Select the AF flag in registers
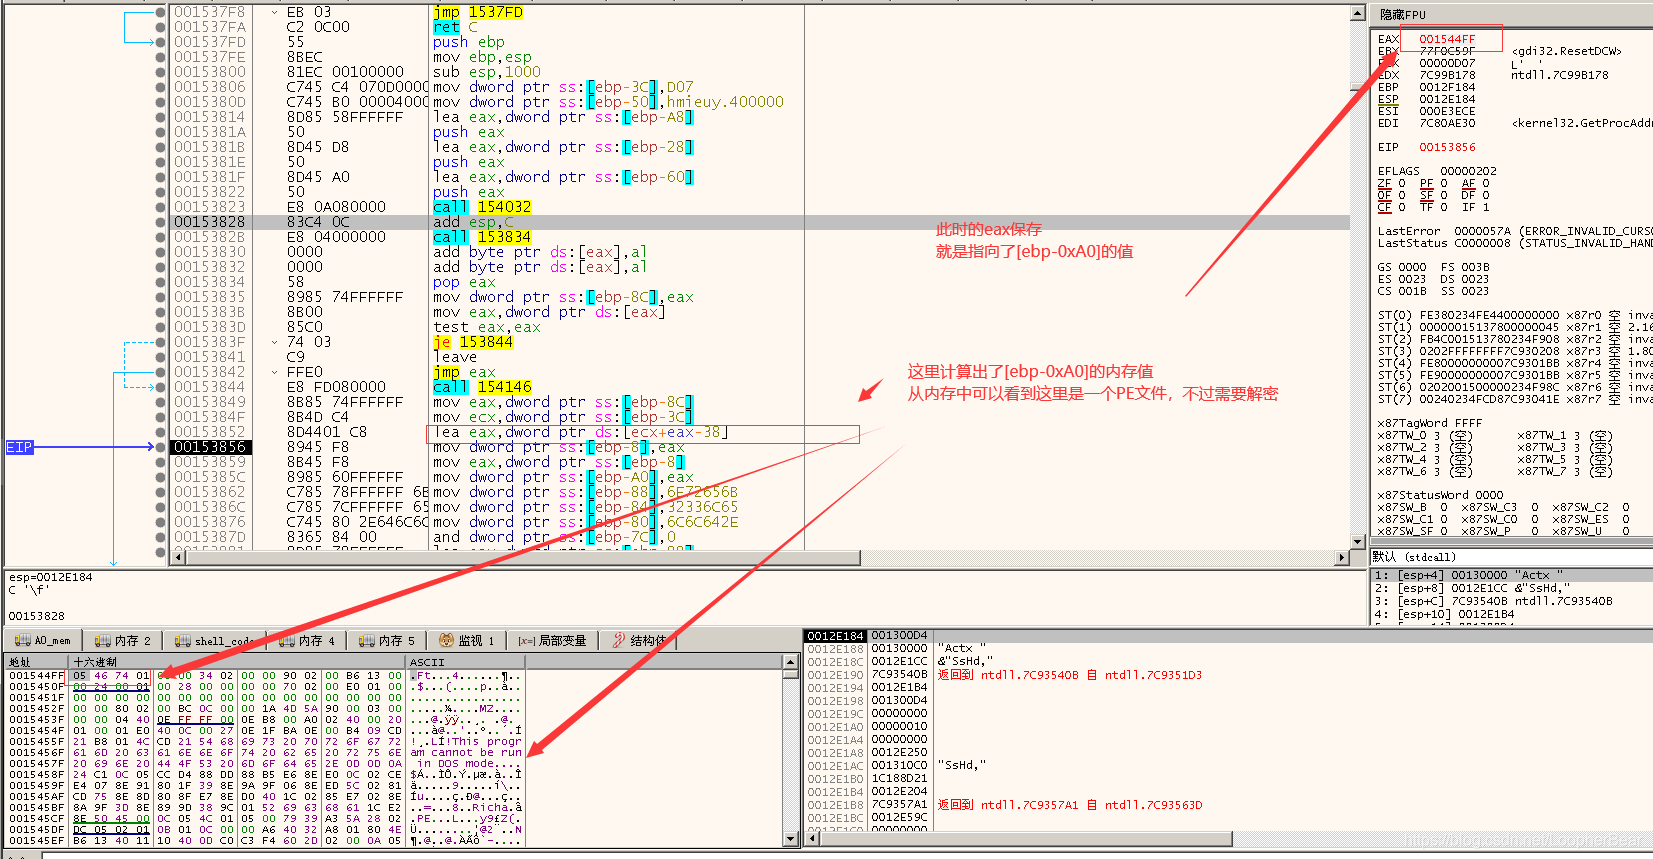The image size is (1653, 859). pyautogui.click(x=1468, y=183)
